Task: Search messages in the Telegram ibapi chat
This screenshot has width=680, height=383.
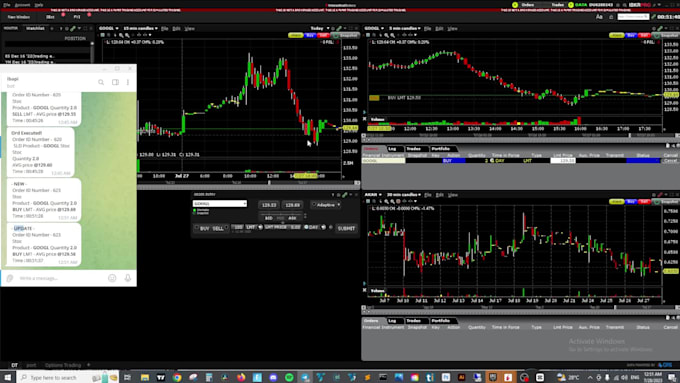Action: 101,82
